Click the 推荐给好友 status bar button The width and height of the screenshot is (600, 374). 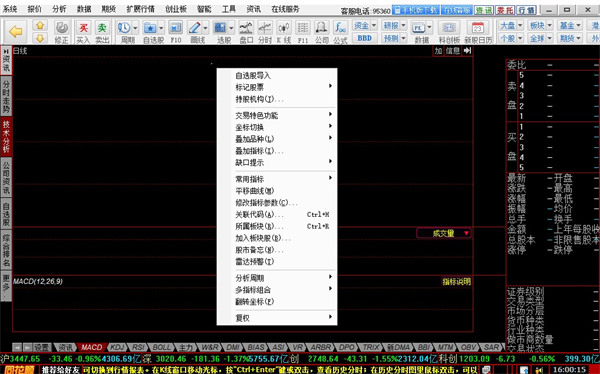(61, 370)
